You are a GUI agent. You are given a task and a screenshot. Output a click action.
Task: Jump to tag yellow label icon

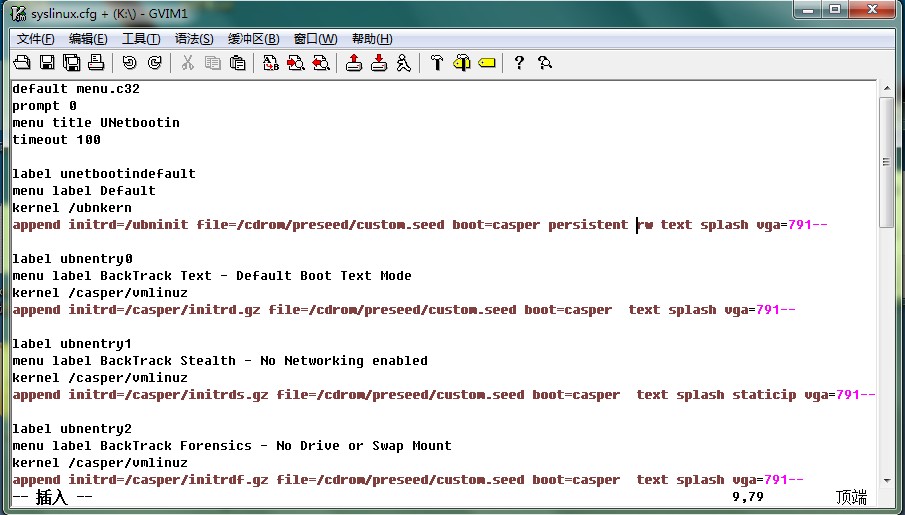(487, 62)
